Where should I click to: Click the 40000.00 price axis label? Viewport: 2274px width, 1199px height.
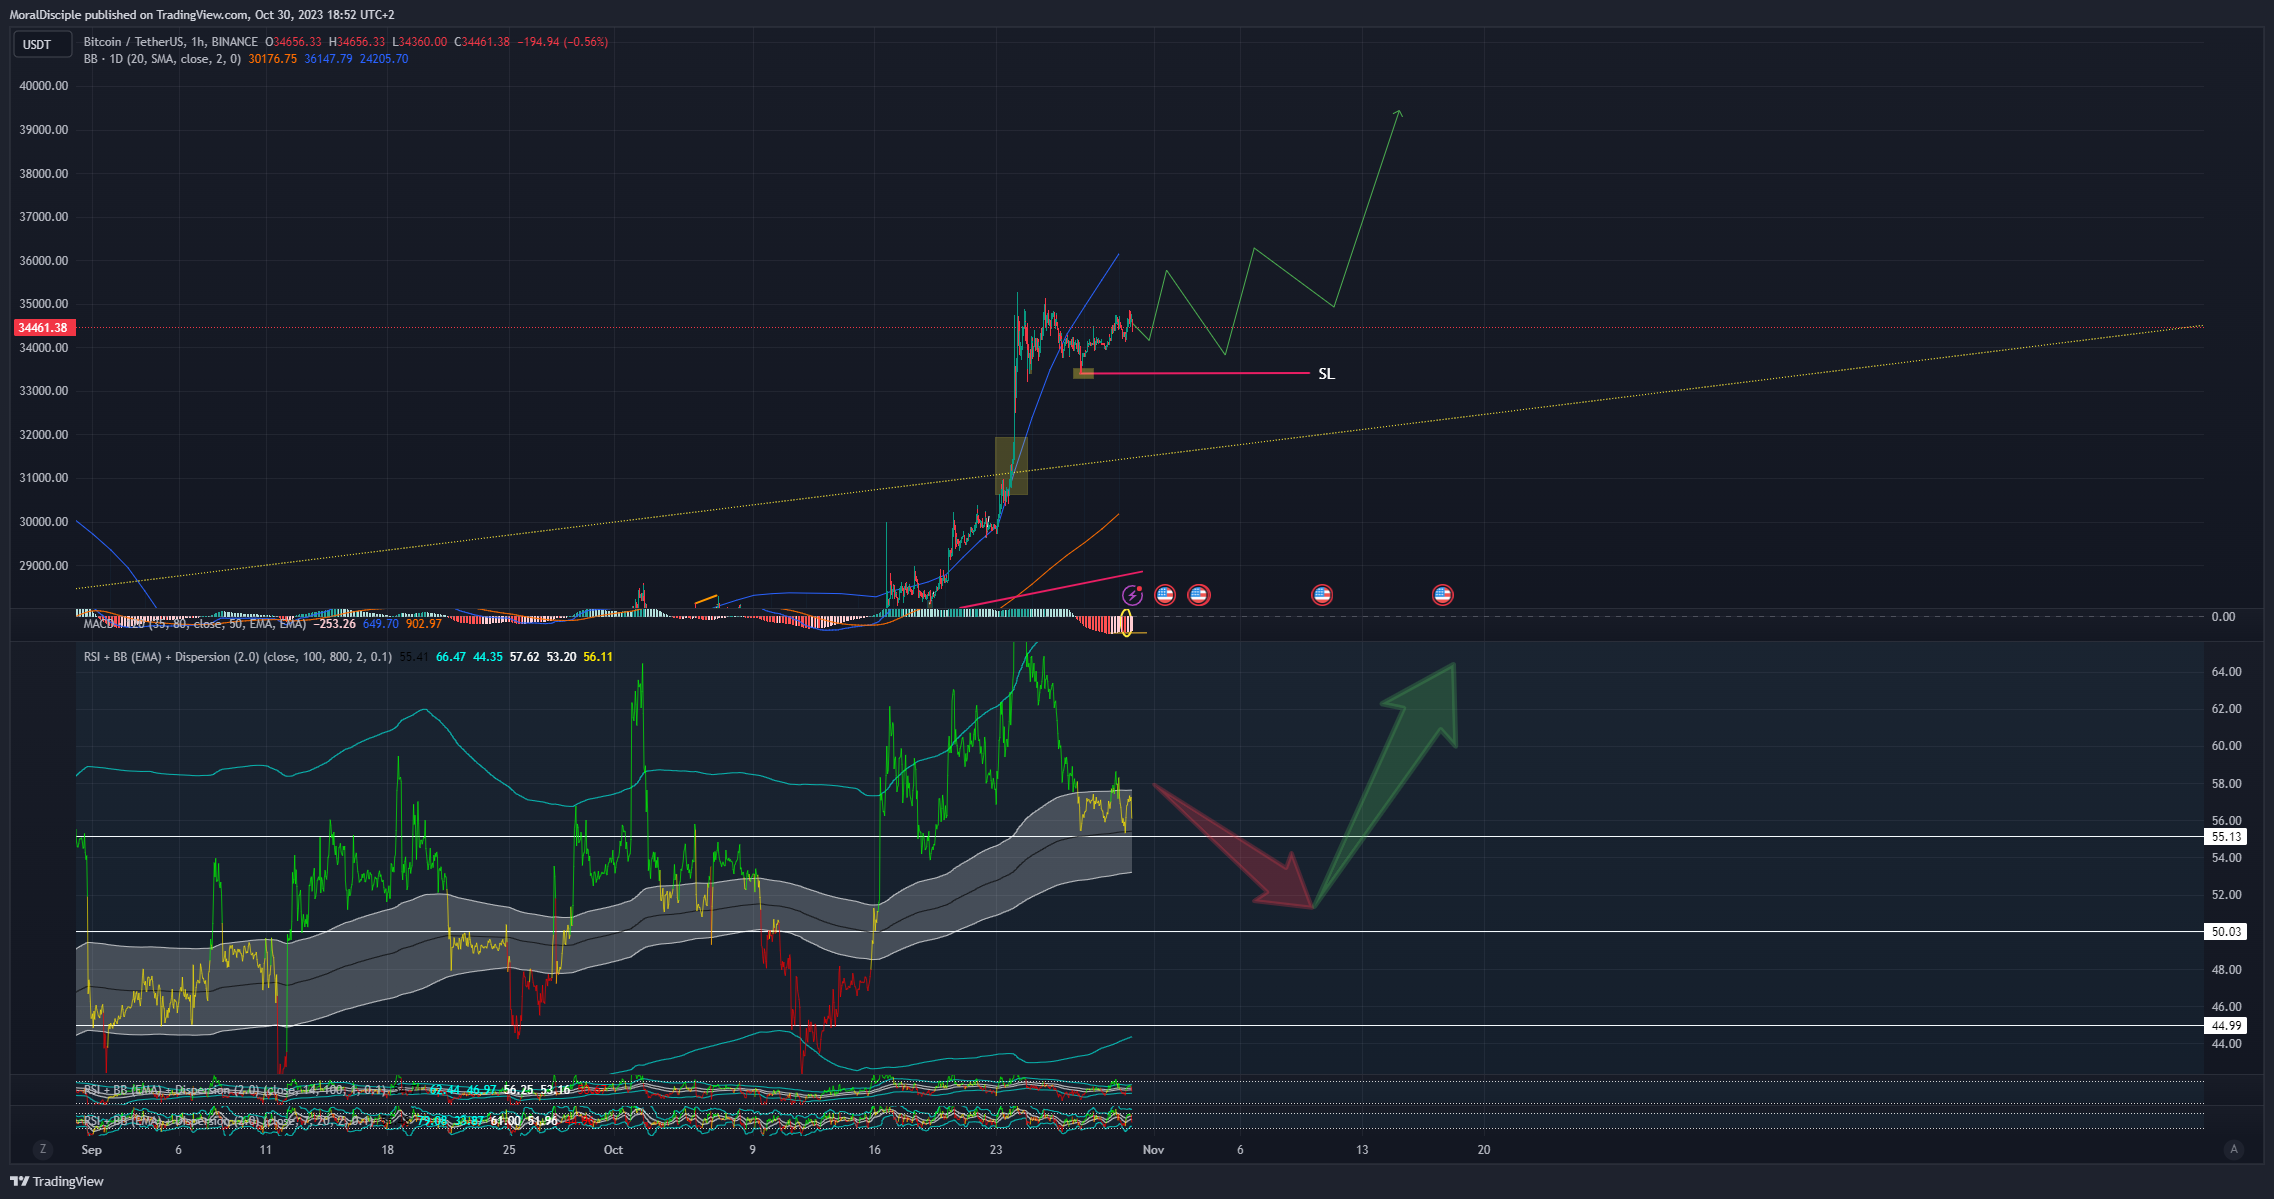(44, 86)
